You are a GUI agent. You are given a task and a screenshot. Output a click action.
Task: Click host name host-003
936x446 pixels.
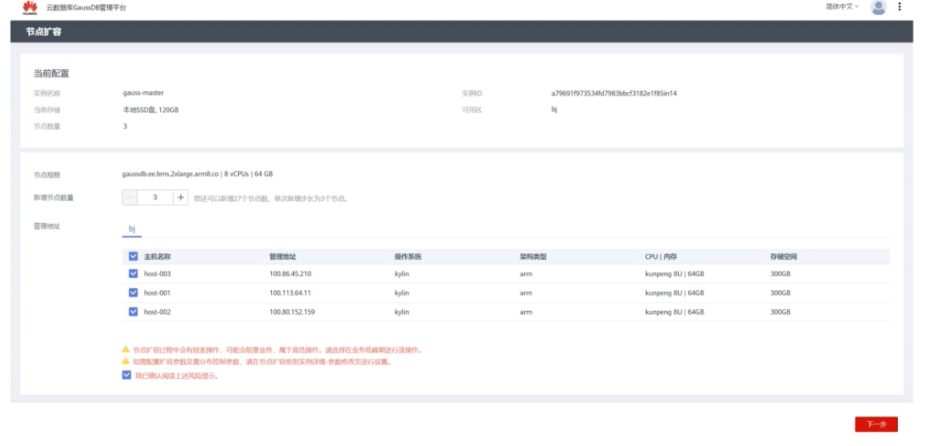coord(158,274)
